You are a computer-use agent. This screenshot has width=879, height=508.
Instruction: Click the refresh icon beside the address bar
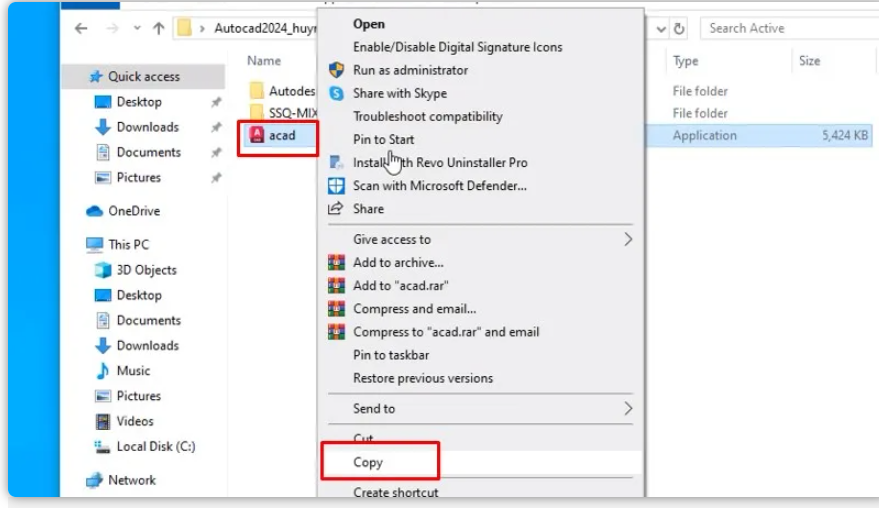(x=680, y=29)
